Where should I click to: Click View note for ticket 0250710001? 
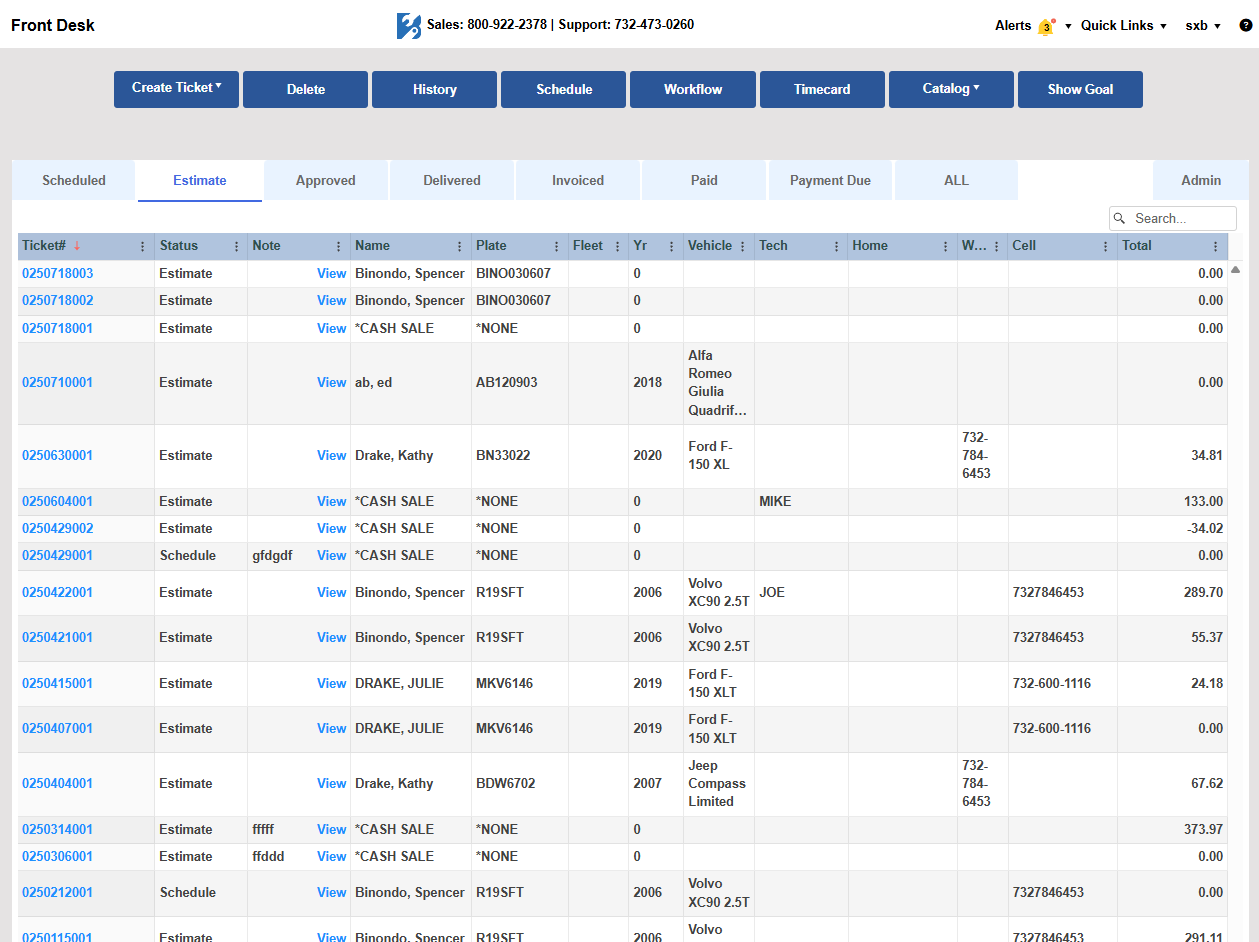point(331,383)
